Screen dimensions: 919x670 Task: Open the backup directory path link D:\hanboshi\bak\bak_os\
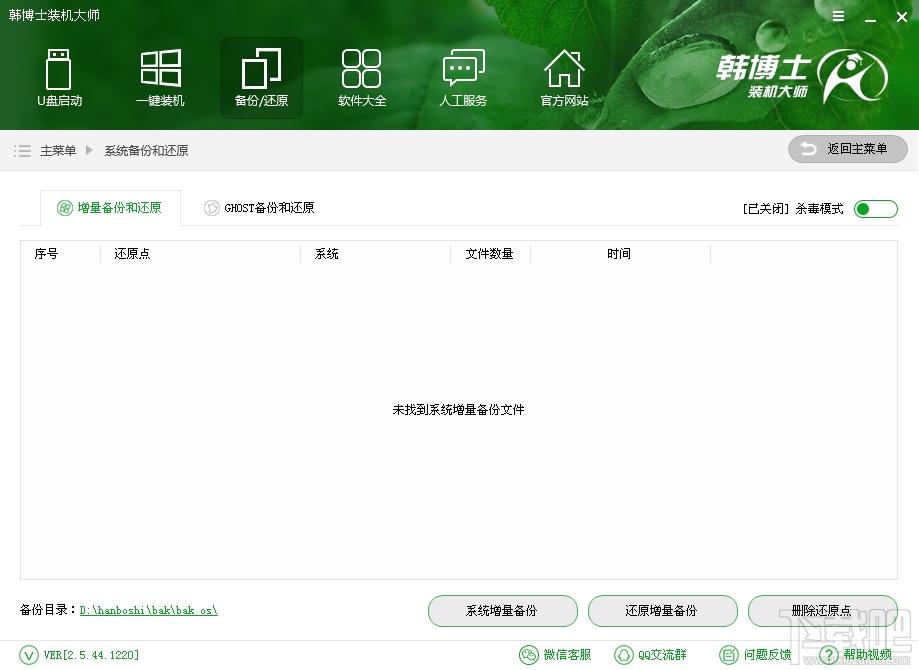click(x=148, y=610)
